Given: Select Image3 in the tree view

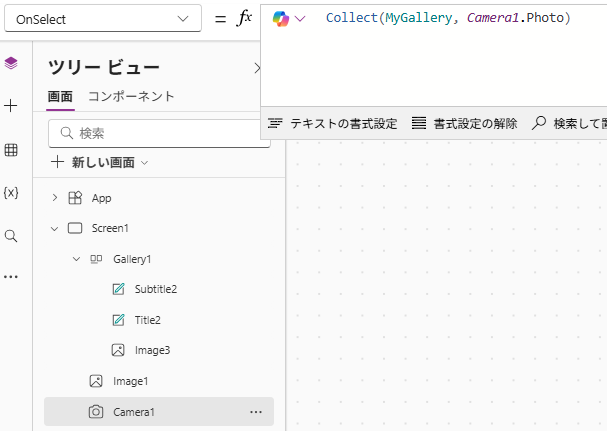Looking at the screenshot, I should (x=153, y=350).
